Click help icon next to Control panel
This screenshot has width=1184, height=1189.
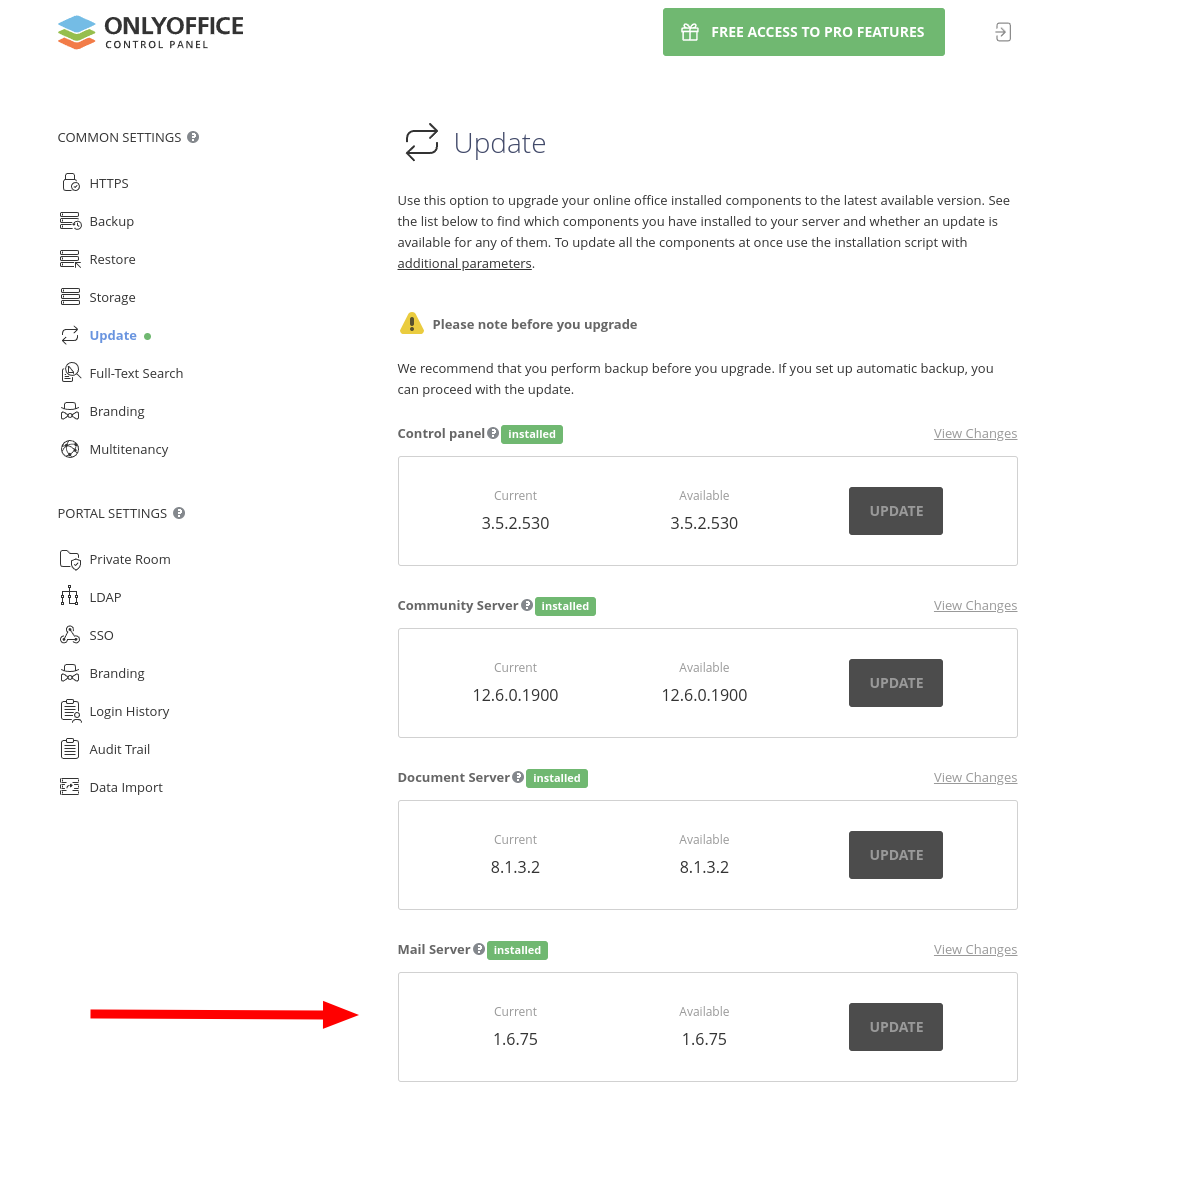[x=493, y=433]
